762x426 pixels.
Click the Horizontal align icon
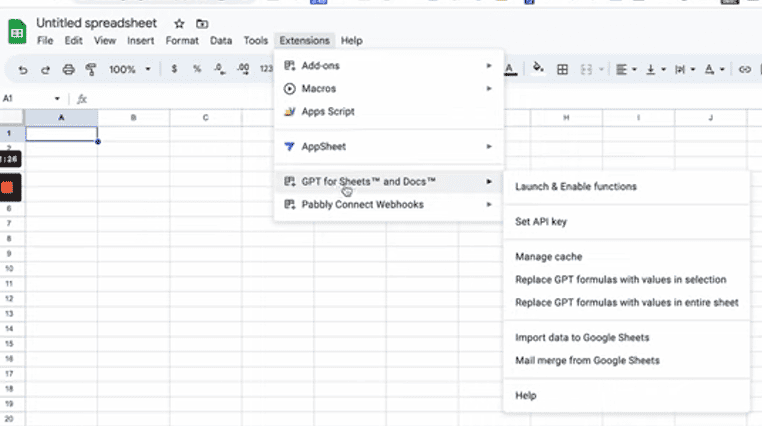pos(621,69)
